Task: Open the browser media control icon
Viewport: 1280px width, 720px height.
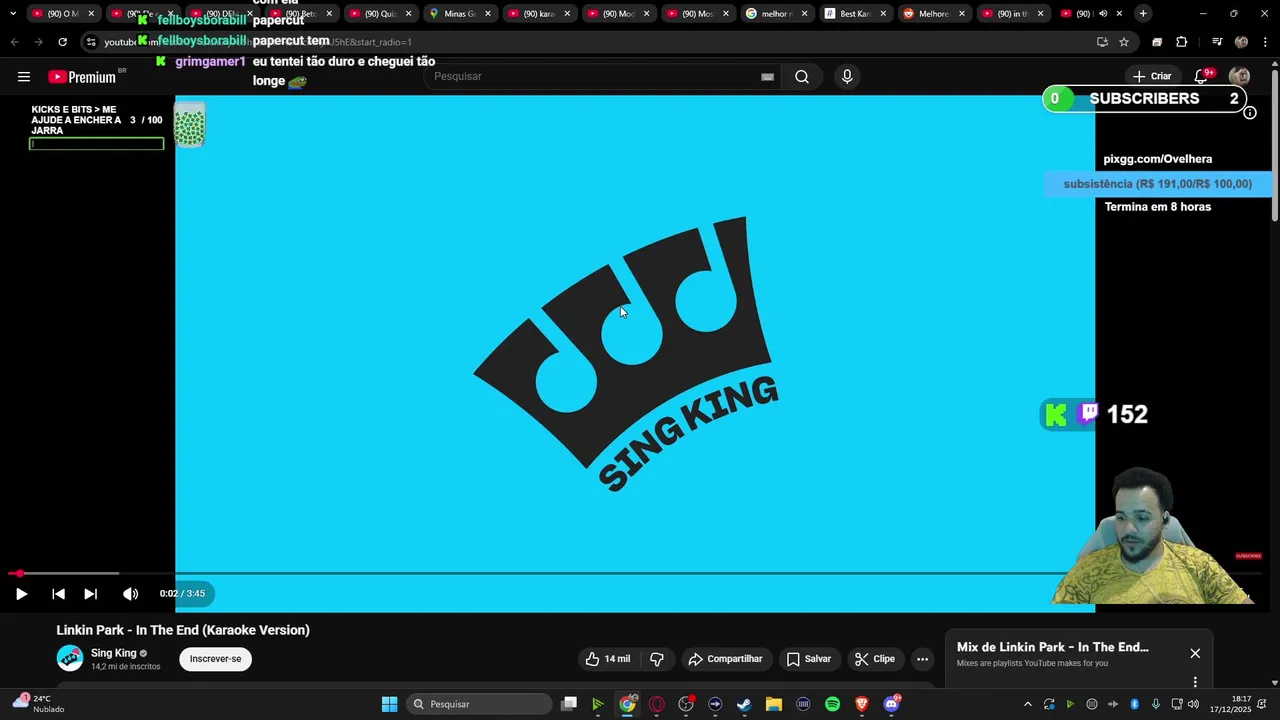Action: tap(1217, 42)
